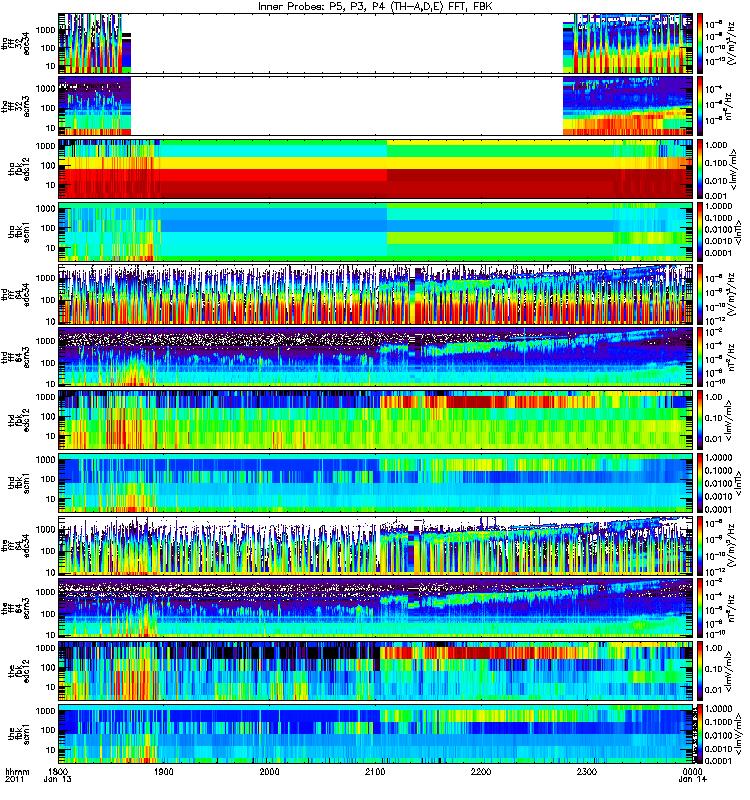This screenshot has height=800, width=750.
Task: Click the 'the fbk scm1' y-axis label
Action: coord(19,733)
